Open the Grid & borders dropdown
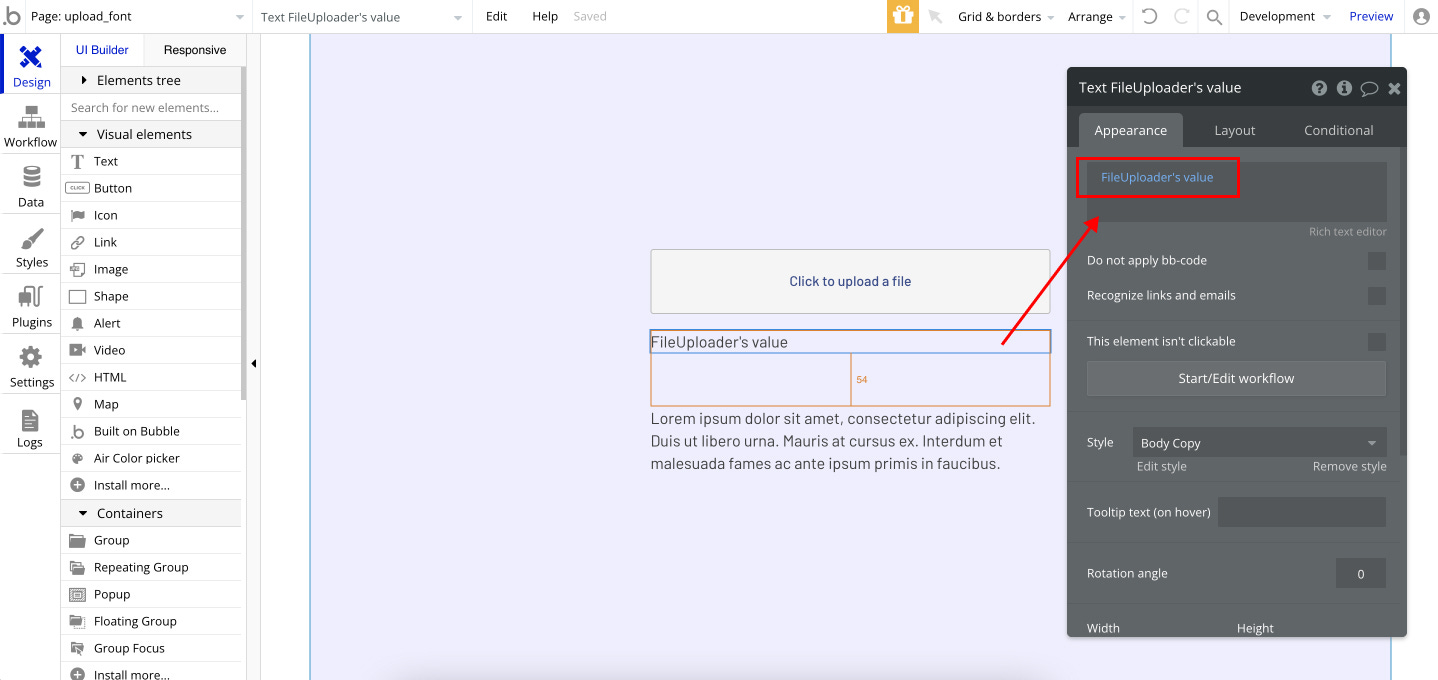The height and width of the screenshot is (680, 1438). 1006,17
